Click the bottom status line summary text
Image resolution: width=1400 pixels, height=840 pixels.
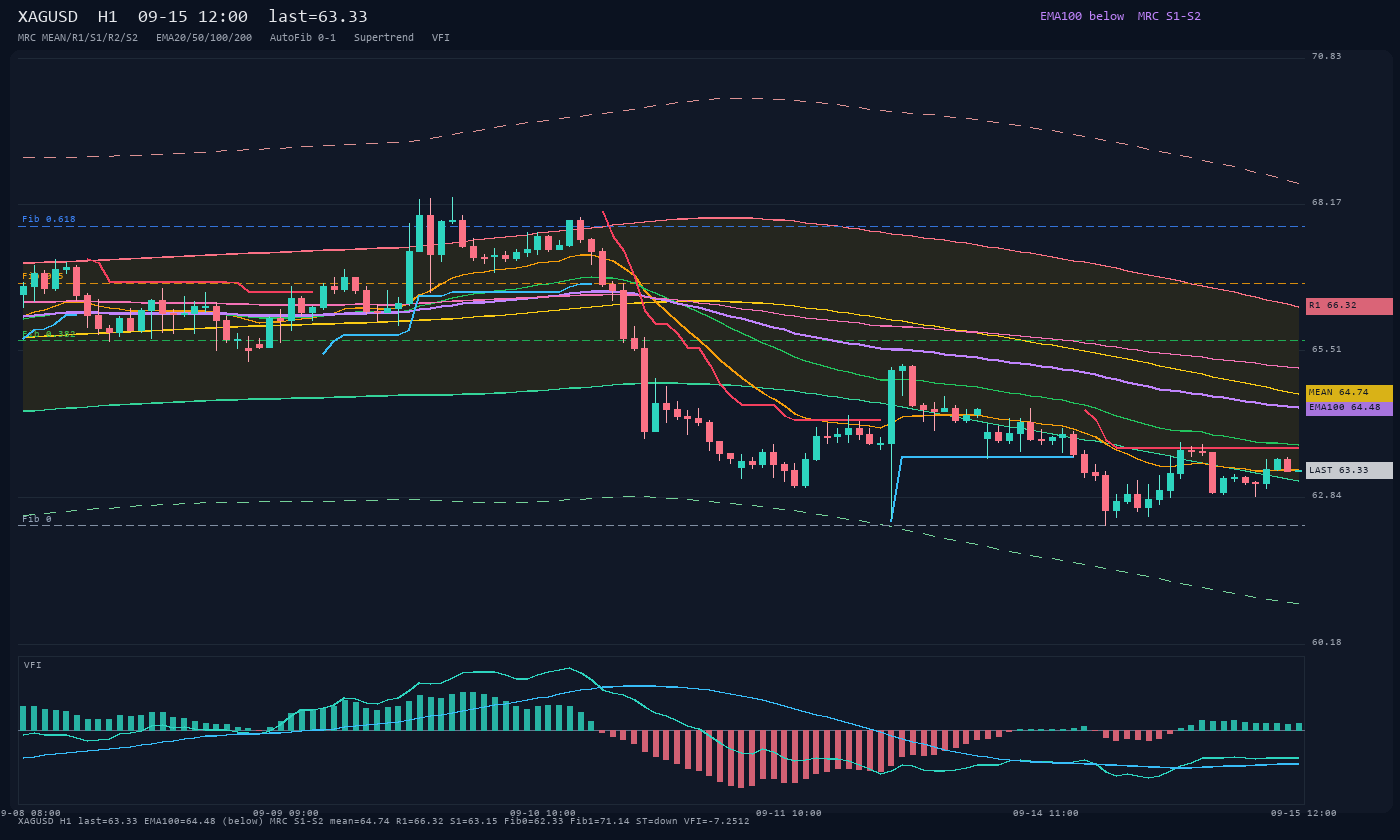tap(384, 821)
